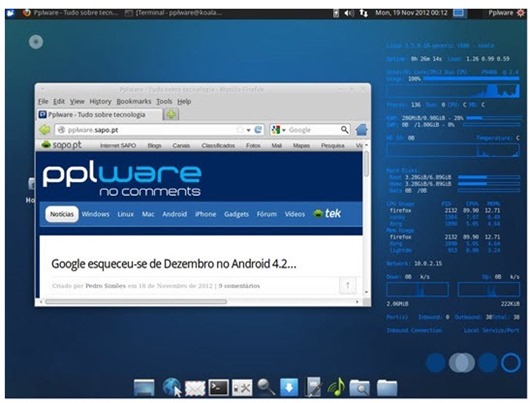
Task: Select the Windows navigation item
Action: coord(95,214)
